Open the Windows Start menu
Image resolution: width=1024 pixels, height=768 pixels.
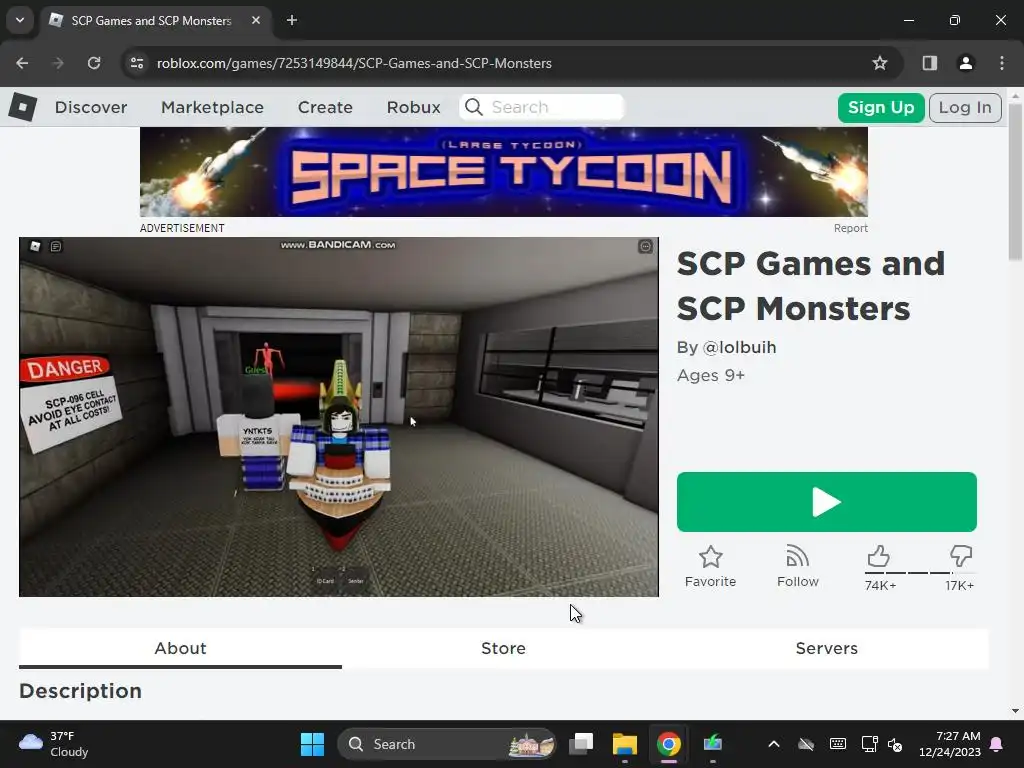(x=312, y=744)
